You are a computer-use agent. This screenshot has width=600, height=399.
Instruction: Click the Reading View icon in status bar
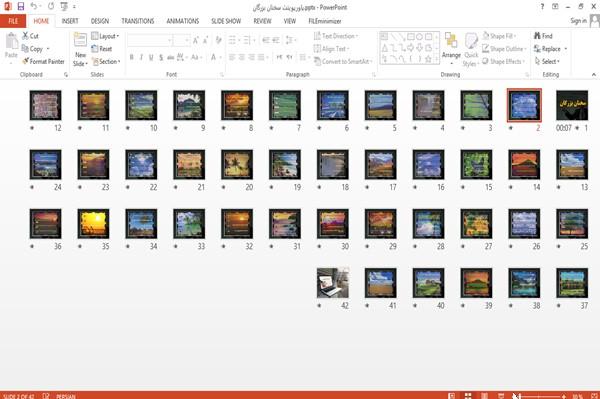(x=484, y=396)
